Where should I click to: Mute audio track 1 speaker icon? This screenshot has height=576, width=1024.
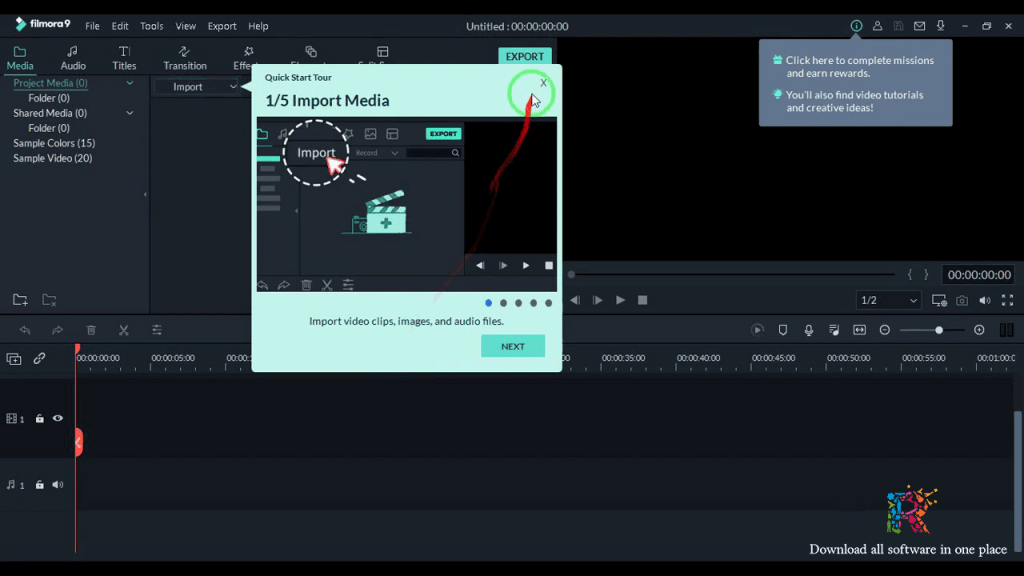[58, 485]
